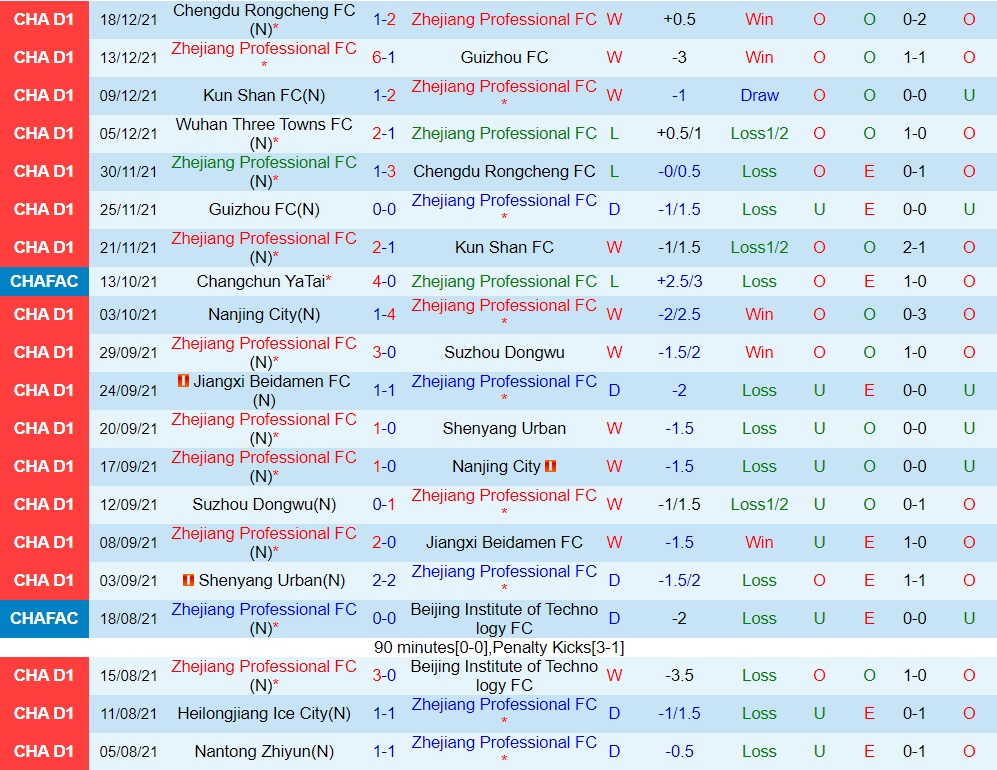Click the +0.5 handicap in the 18/12/21 row

pyautogui.click(x=679, y=20)
